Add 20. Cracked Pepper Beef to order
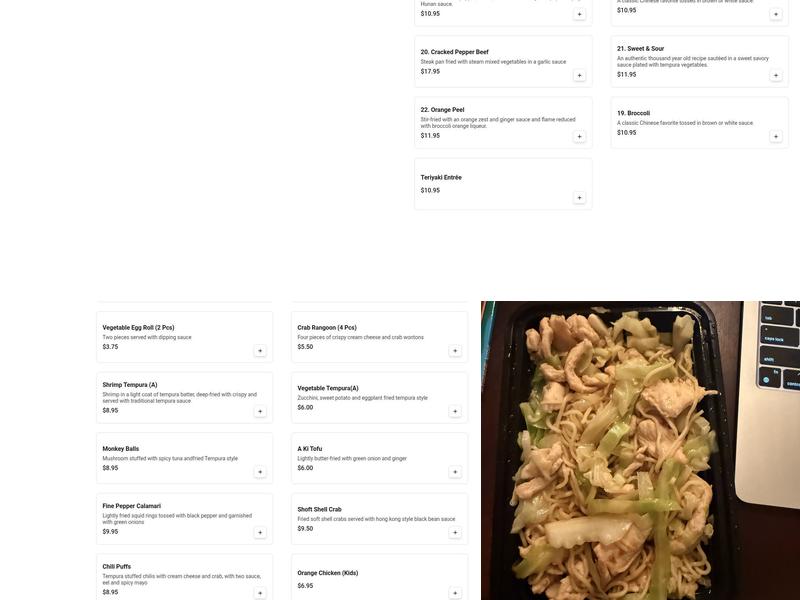 click(579, 76)
